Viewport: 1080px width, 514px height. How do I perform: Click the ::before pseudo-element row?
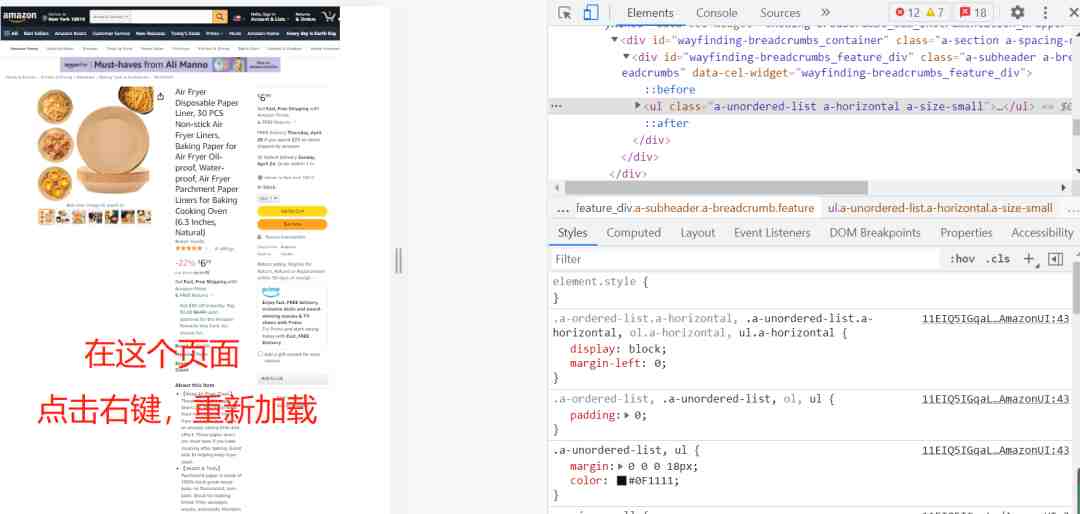[x=669, y=90]
